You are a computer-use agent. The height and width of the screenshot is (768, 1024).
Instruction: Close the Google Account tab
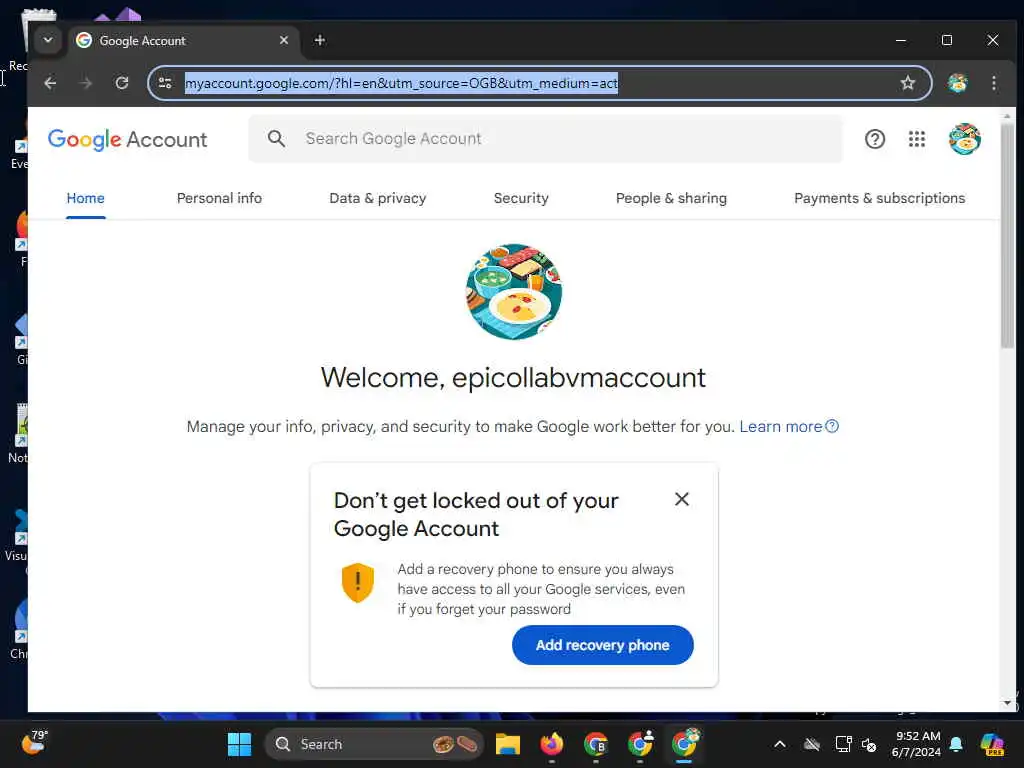pos(284,40)
